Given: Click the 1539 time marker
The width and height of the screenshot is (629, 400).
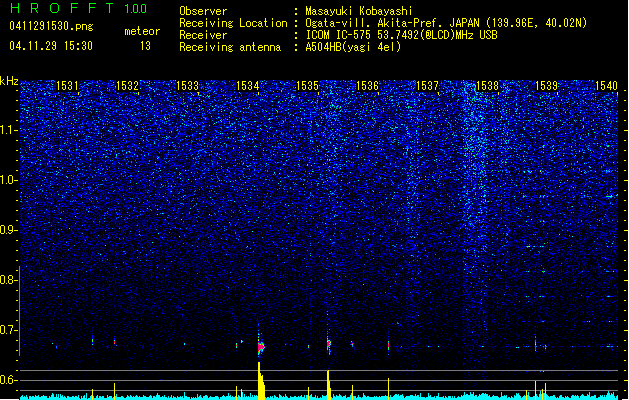Looking at the screenshot, I should [x=546, y=85].
